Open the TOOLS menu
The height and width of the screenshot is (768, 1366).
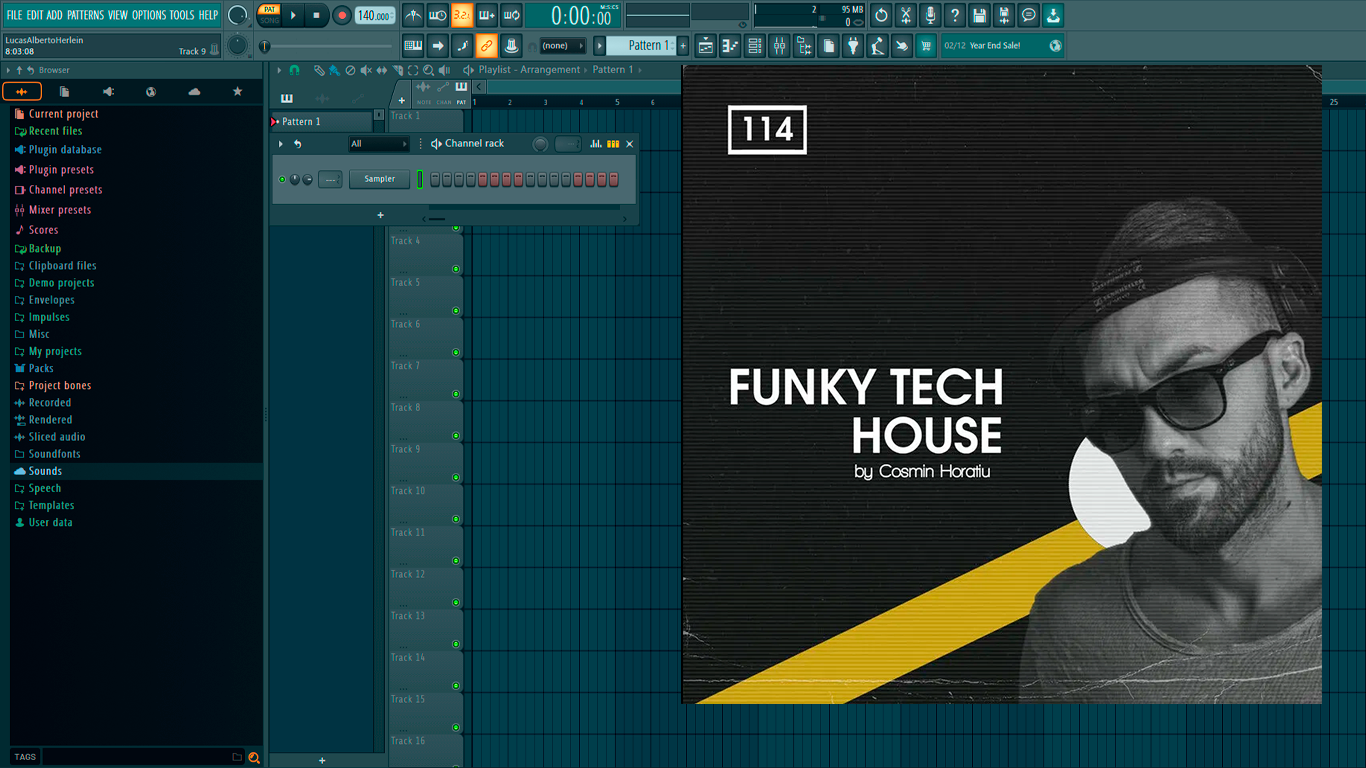pos(182,15)
